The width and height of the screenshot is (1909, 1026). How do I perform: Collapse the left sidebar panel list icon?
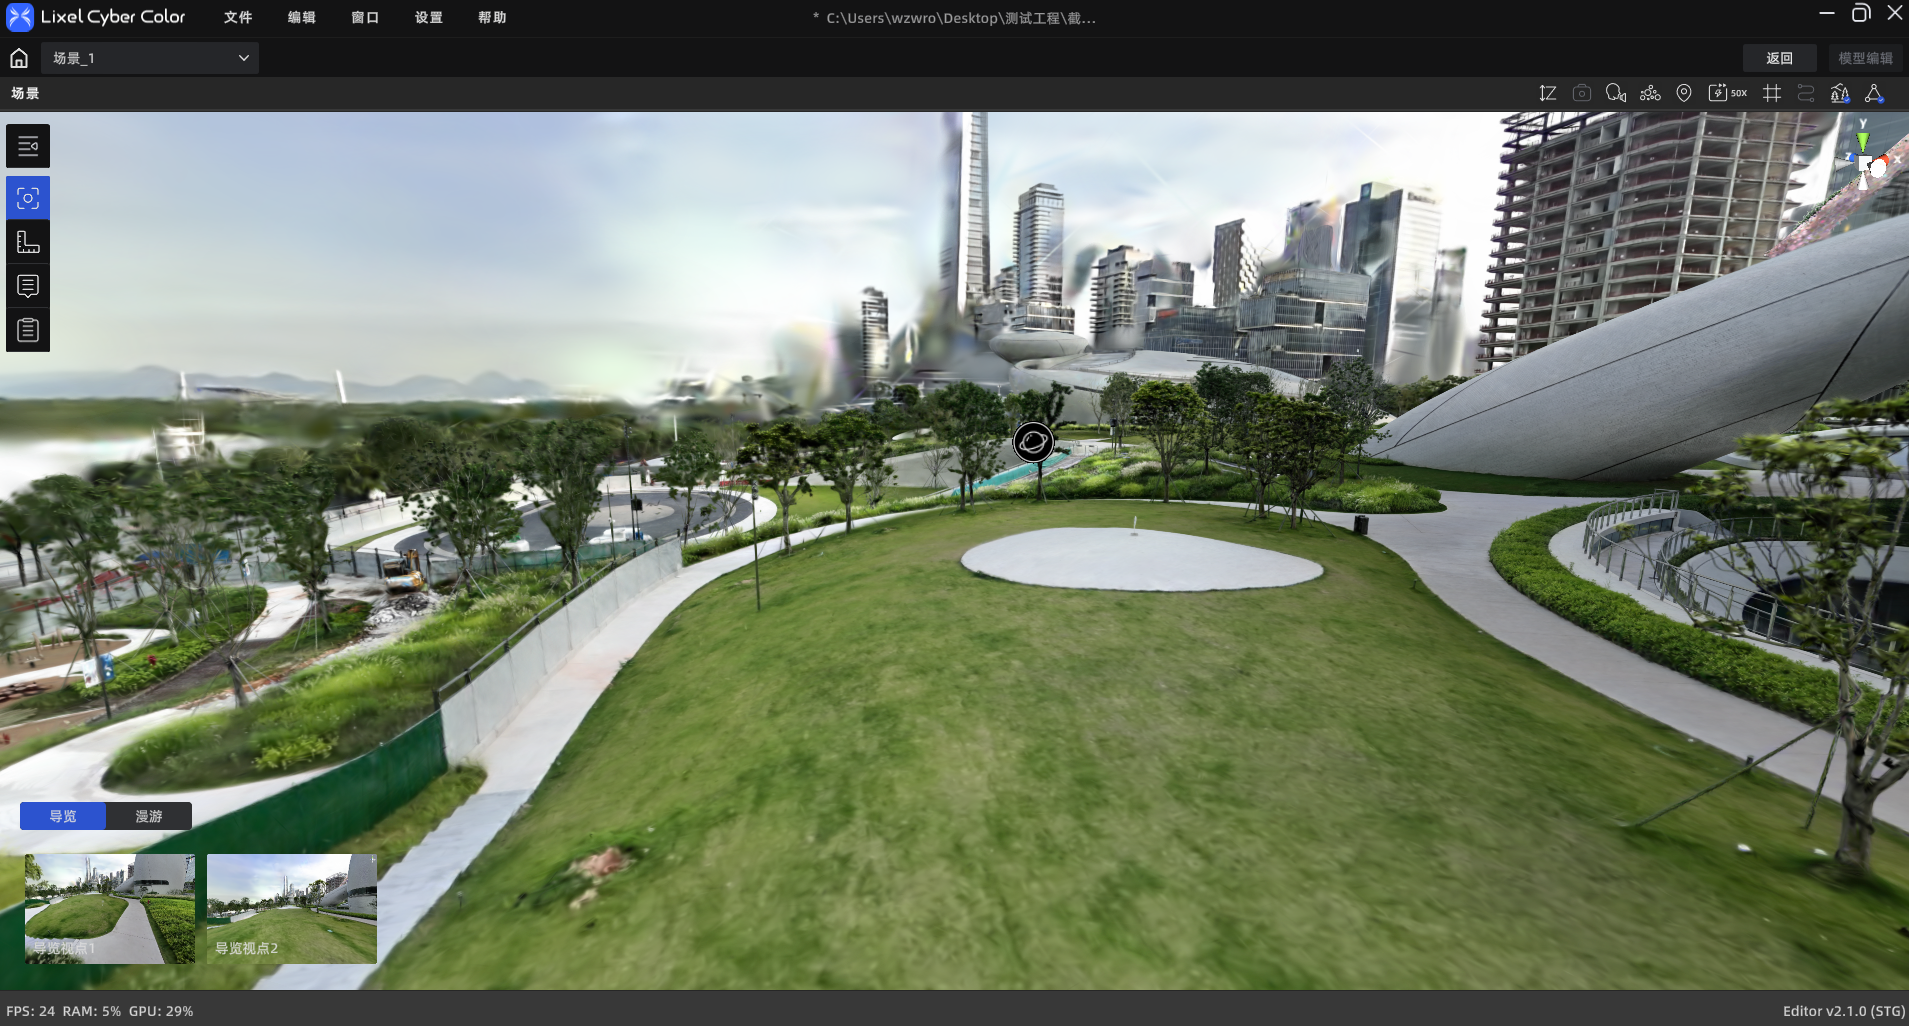pos(28,146)
